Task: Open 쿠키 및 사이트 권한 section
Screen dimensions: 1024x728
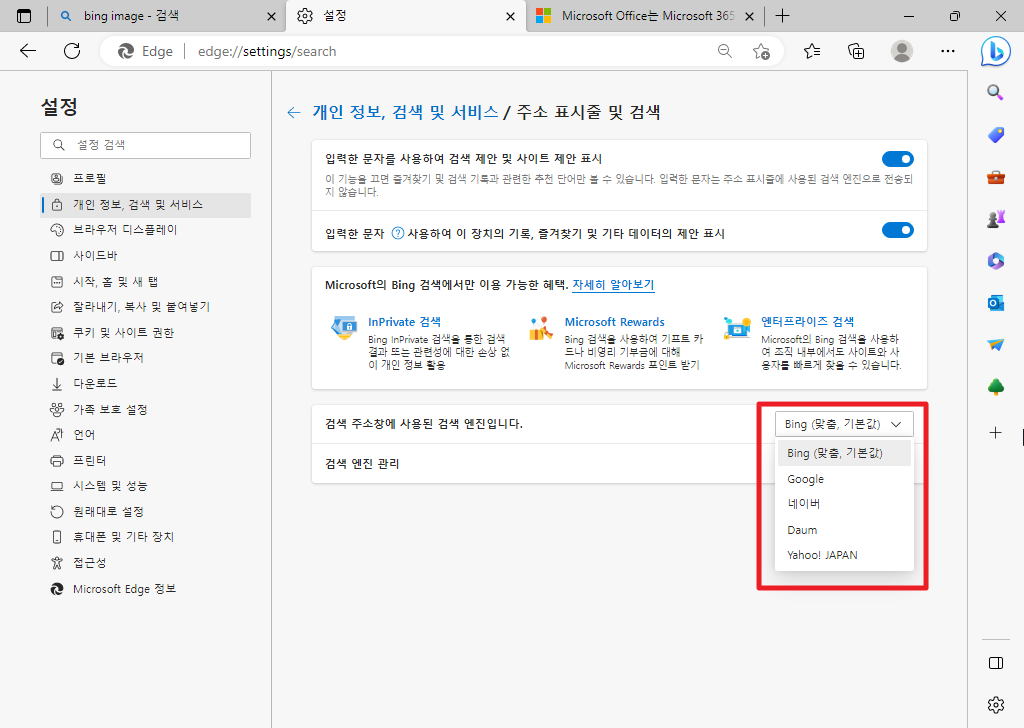Action: coord(146,332)
